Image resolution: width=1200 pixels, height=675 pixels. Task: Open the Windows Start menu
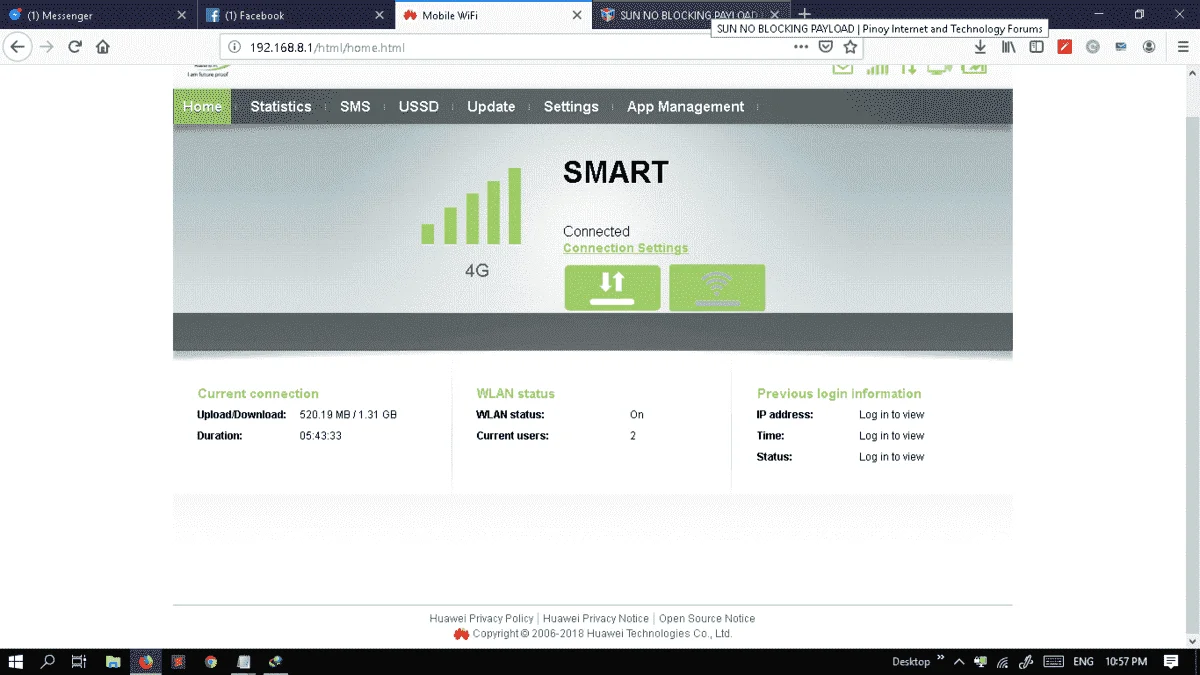(x=16, y=661)
